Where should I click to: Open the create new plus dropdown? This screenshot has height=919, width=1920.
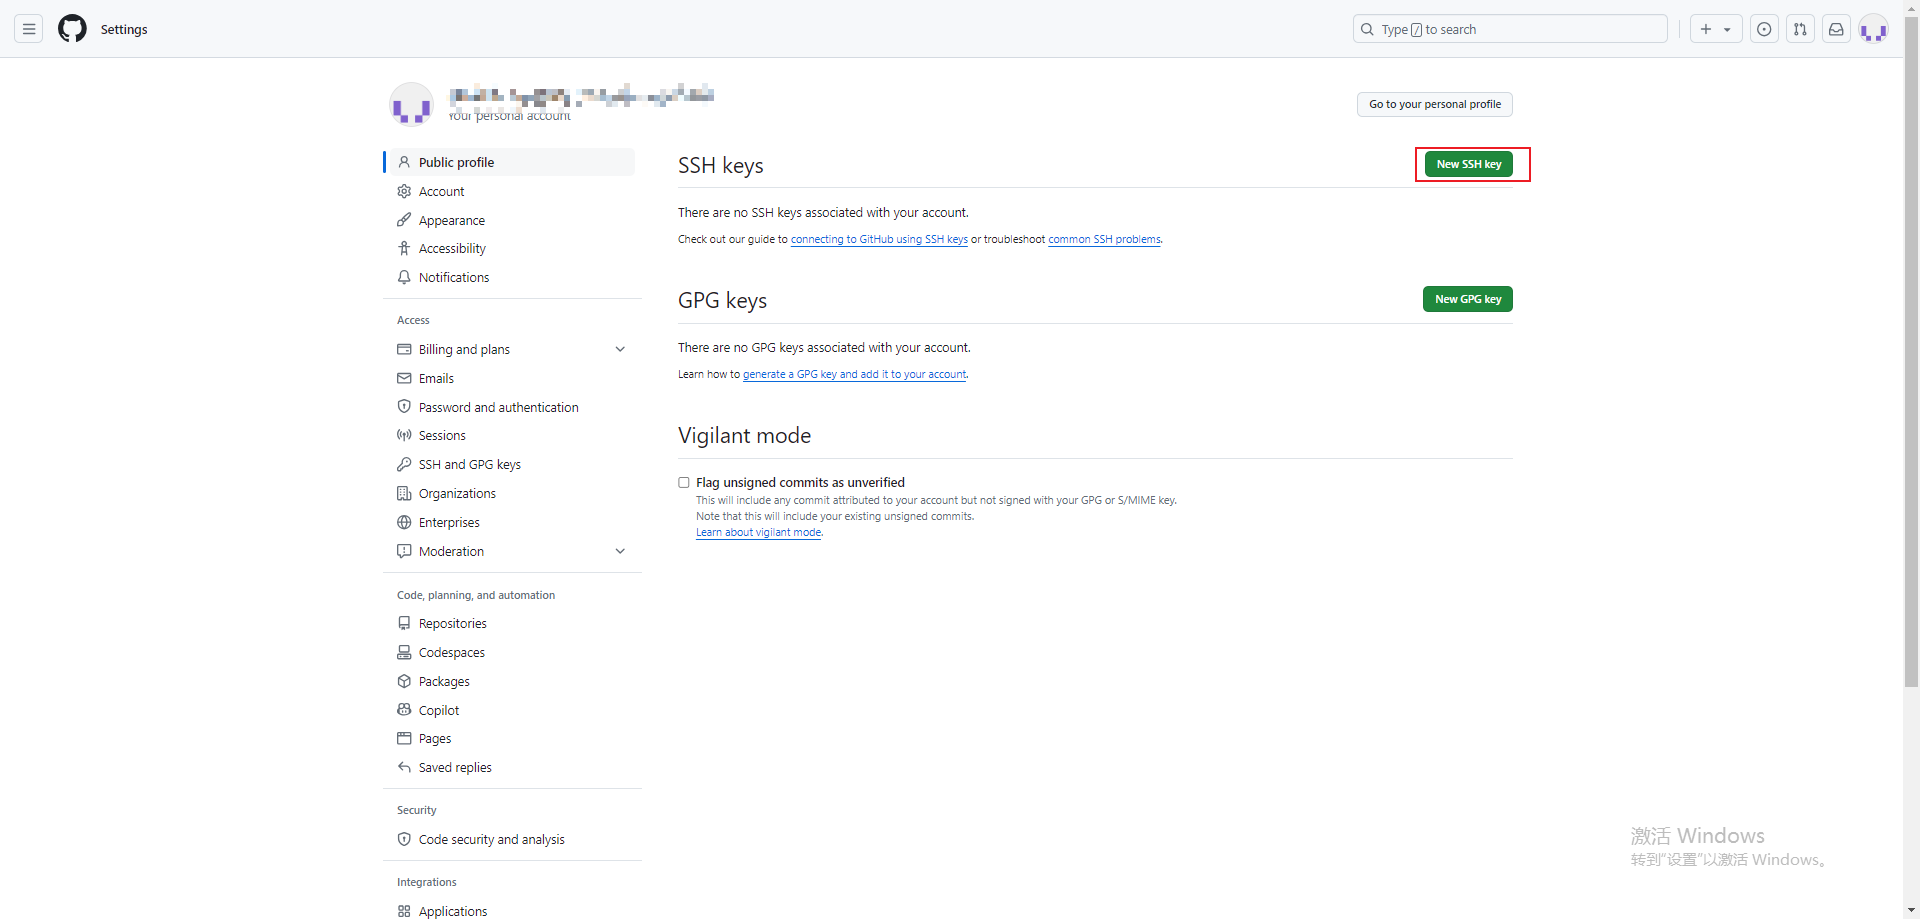click(1715, 29)
